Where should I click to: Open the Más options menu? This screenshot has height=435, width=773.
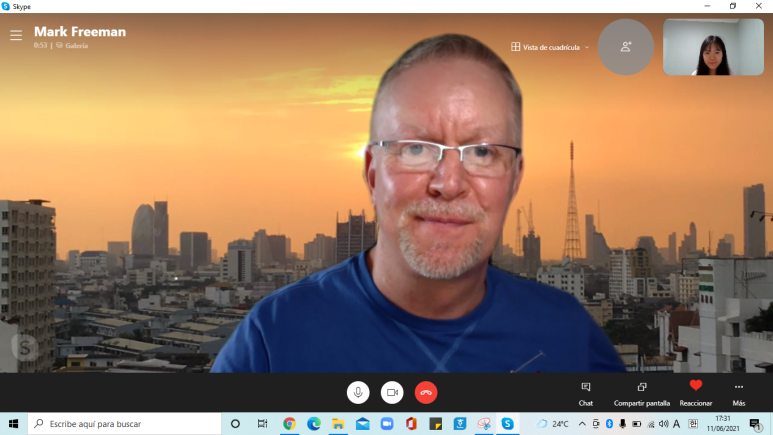(x=739, y=392)
